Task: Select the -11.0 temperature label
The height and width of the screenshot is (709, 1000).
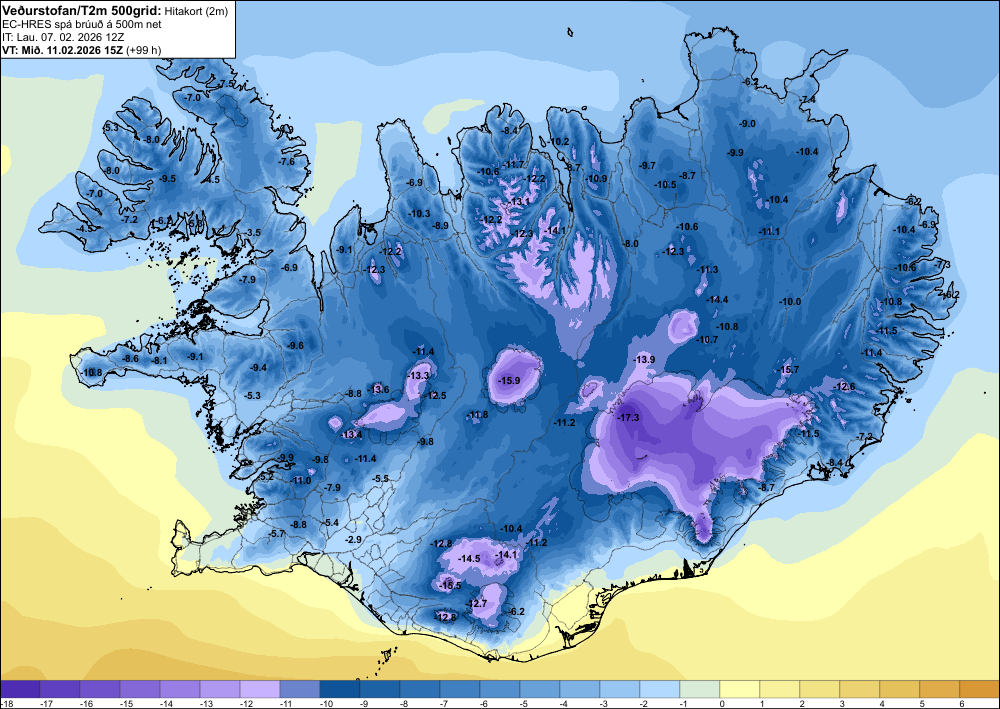Action: (x=301, y=480)
